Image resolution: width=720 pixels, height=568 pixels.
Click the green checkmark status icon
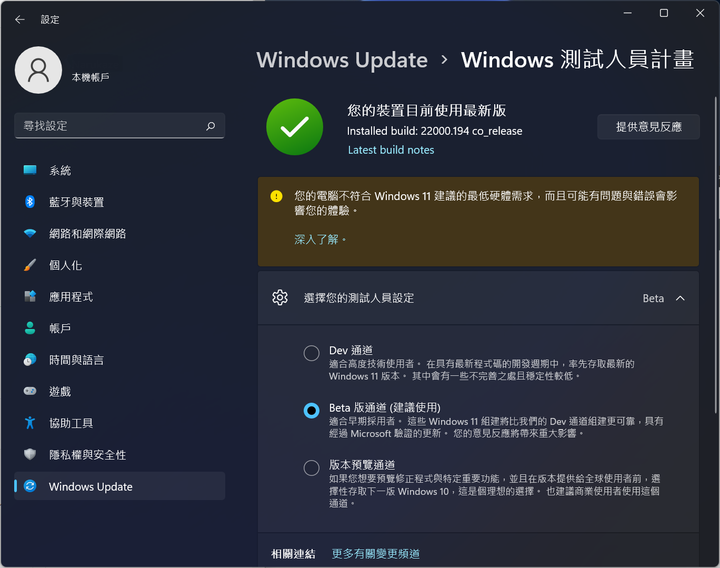pos(295,127)
